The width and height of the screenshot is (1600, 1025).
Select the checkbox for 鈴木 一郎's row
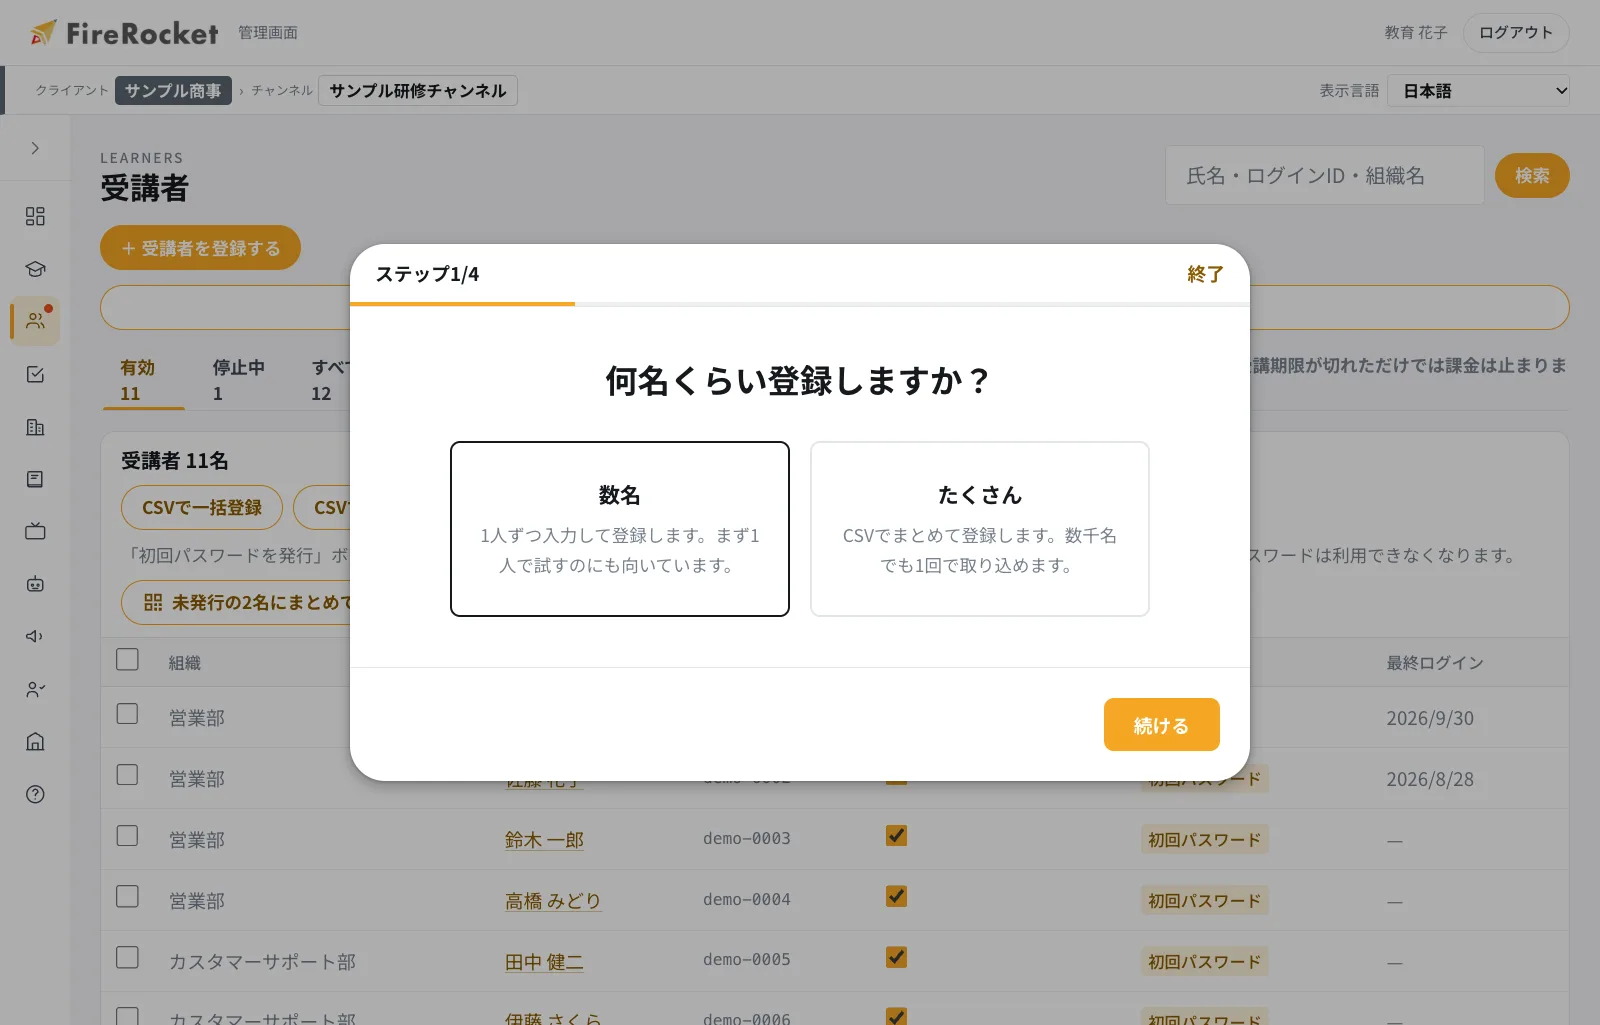click(127, 835)
